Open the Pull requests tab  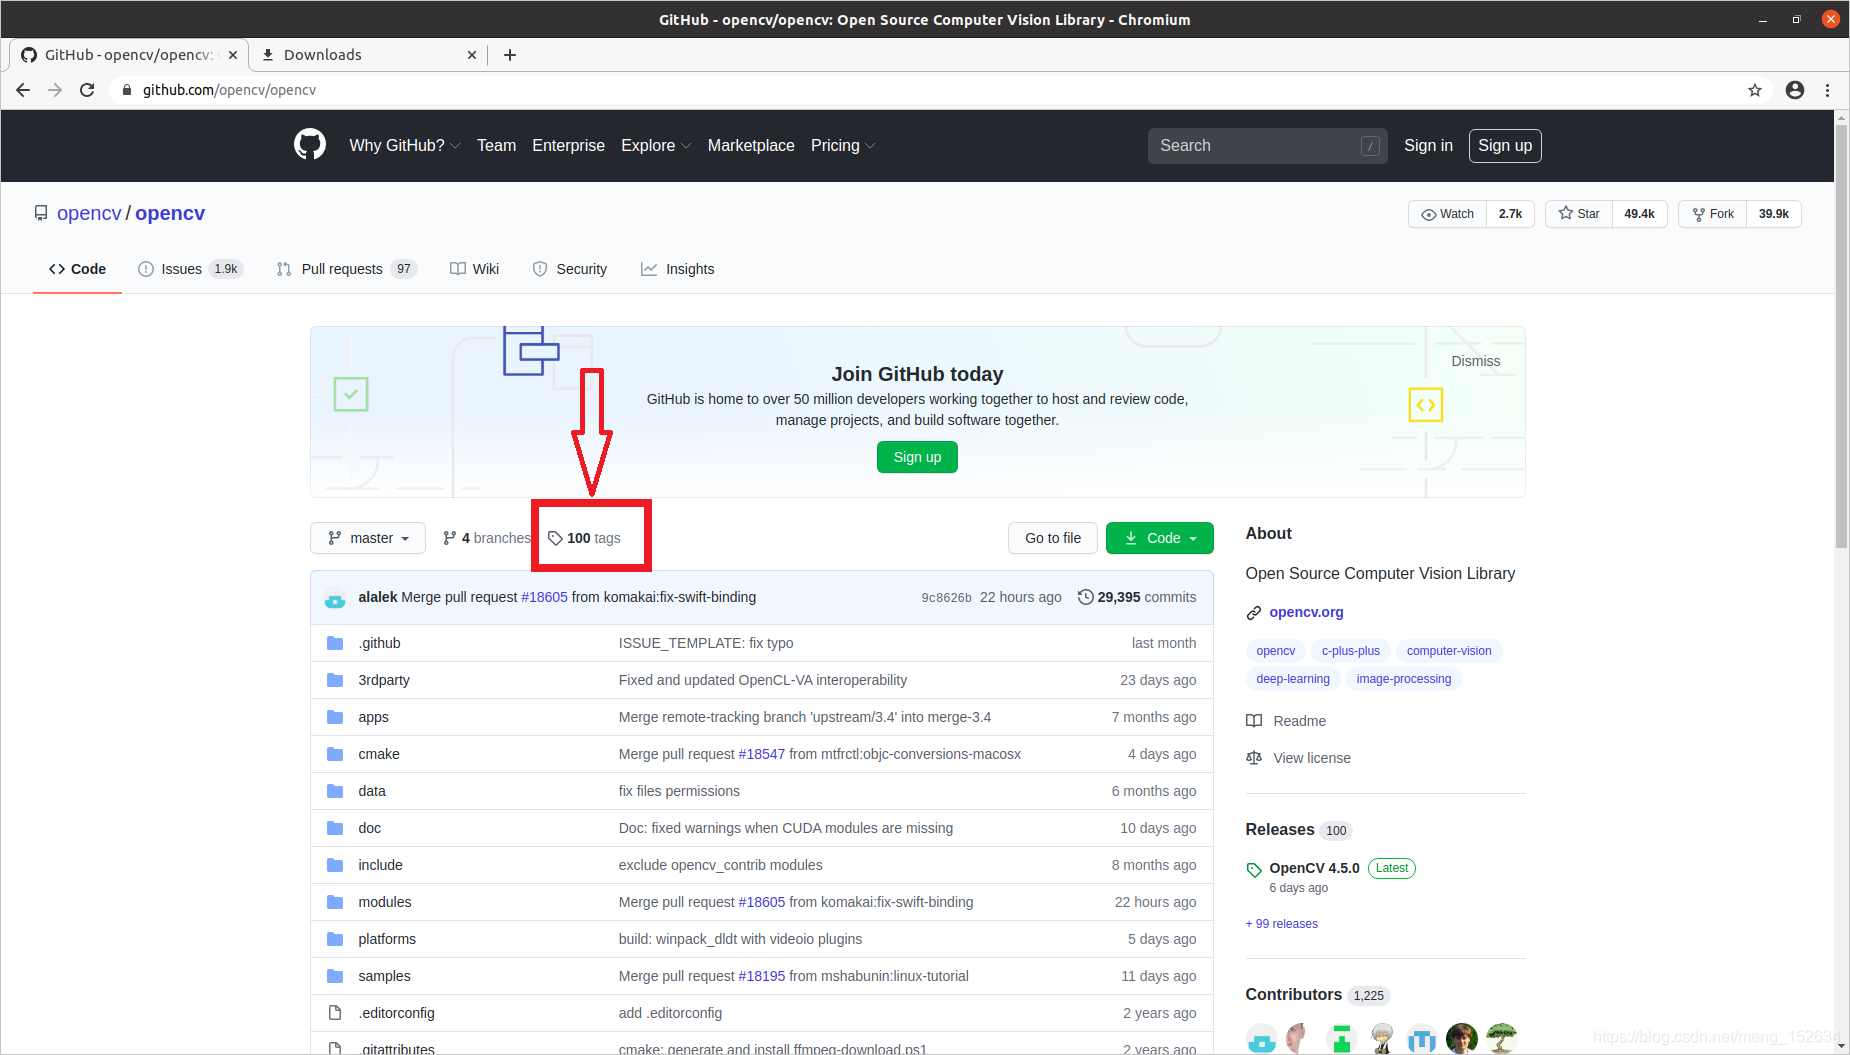tap(346, 269)
